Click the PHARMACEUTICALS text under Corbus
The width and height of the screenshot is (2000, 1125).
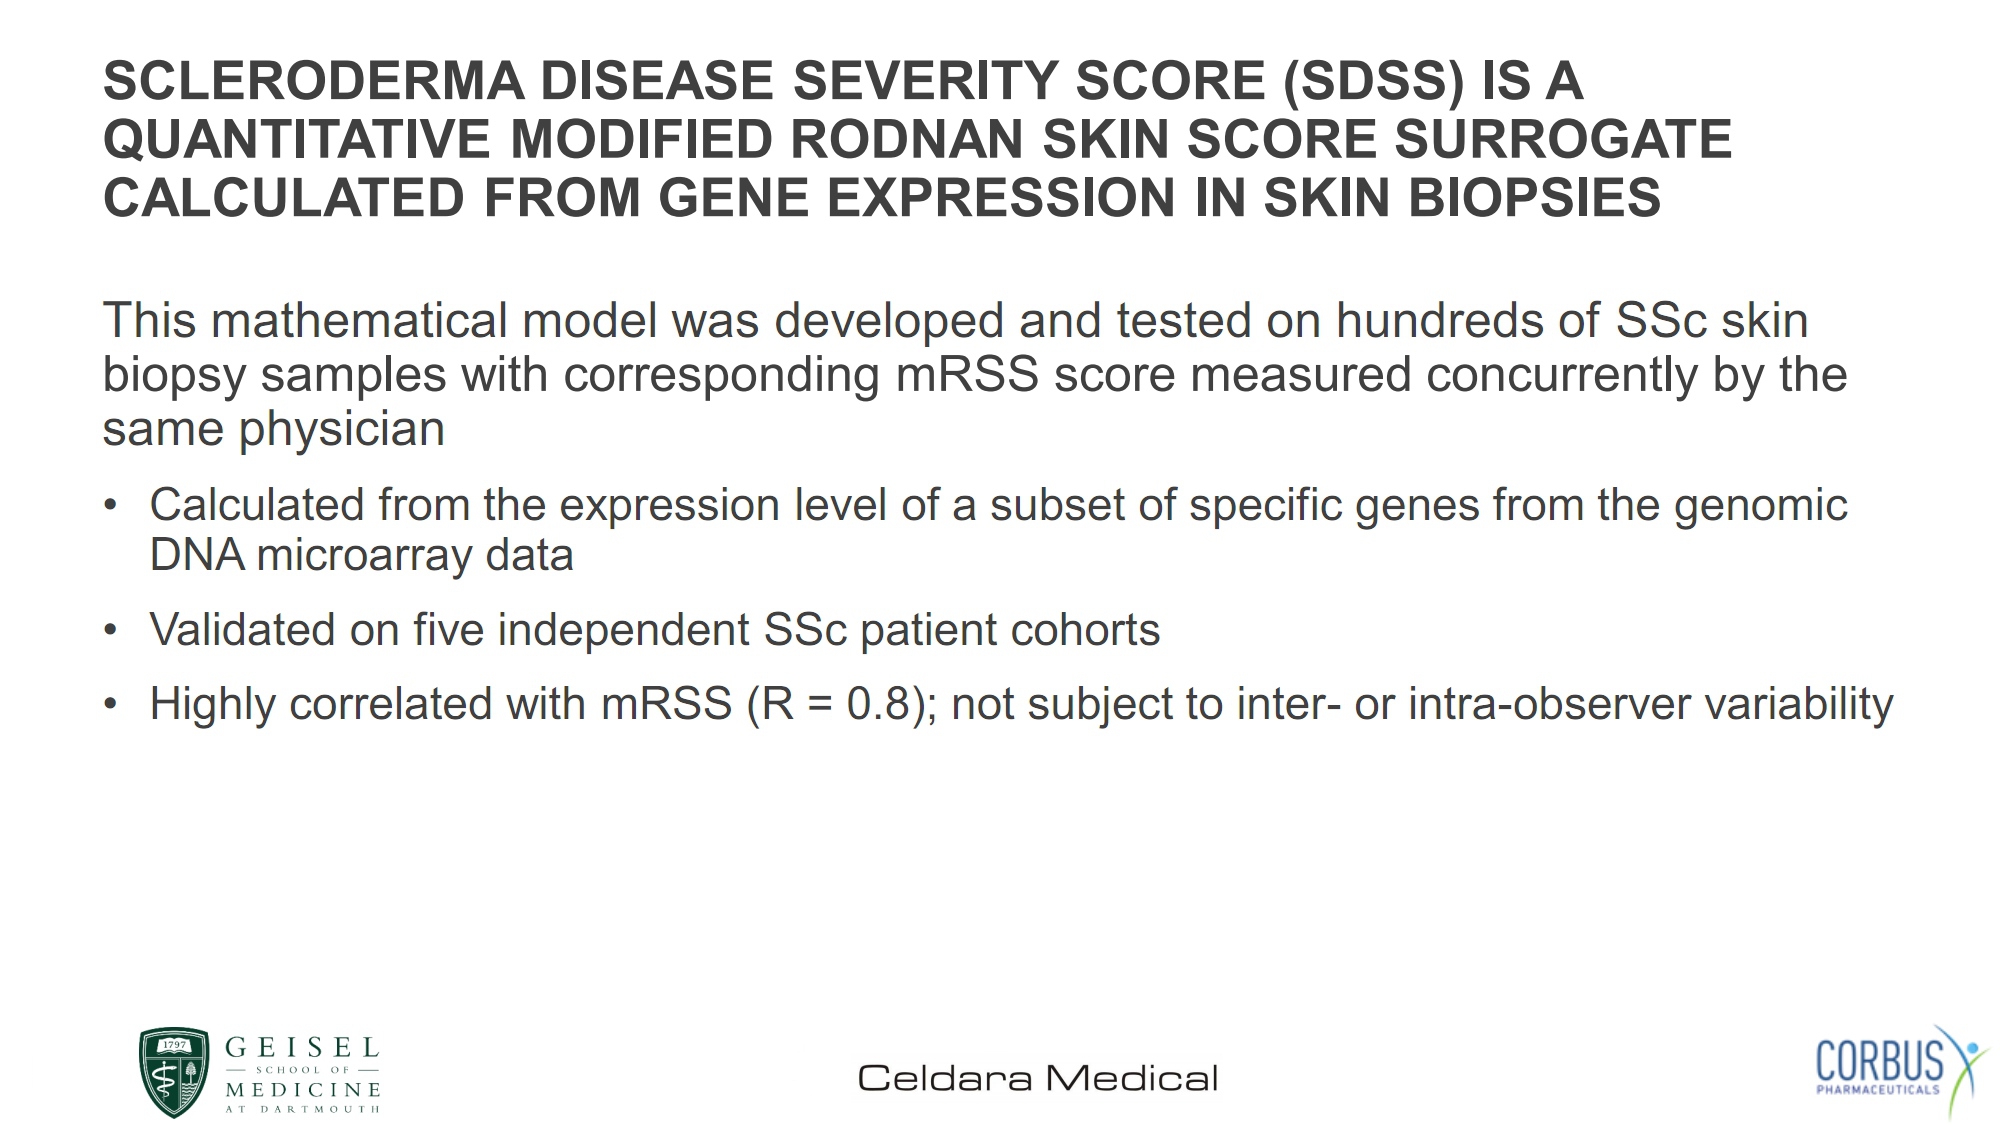tap(1878, 1090)
